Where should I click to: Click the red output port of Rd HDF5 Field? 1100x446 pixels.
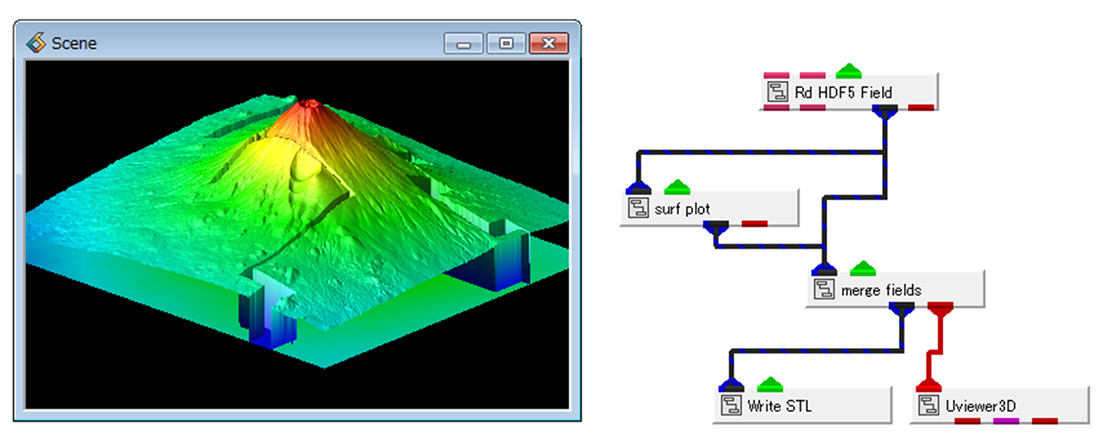pyautogui.click(x=921, y=107)
